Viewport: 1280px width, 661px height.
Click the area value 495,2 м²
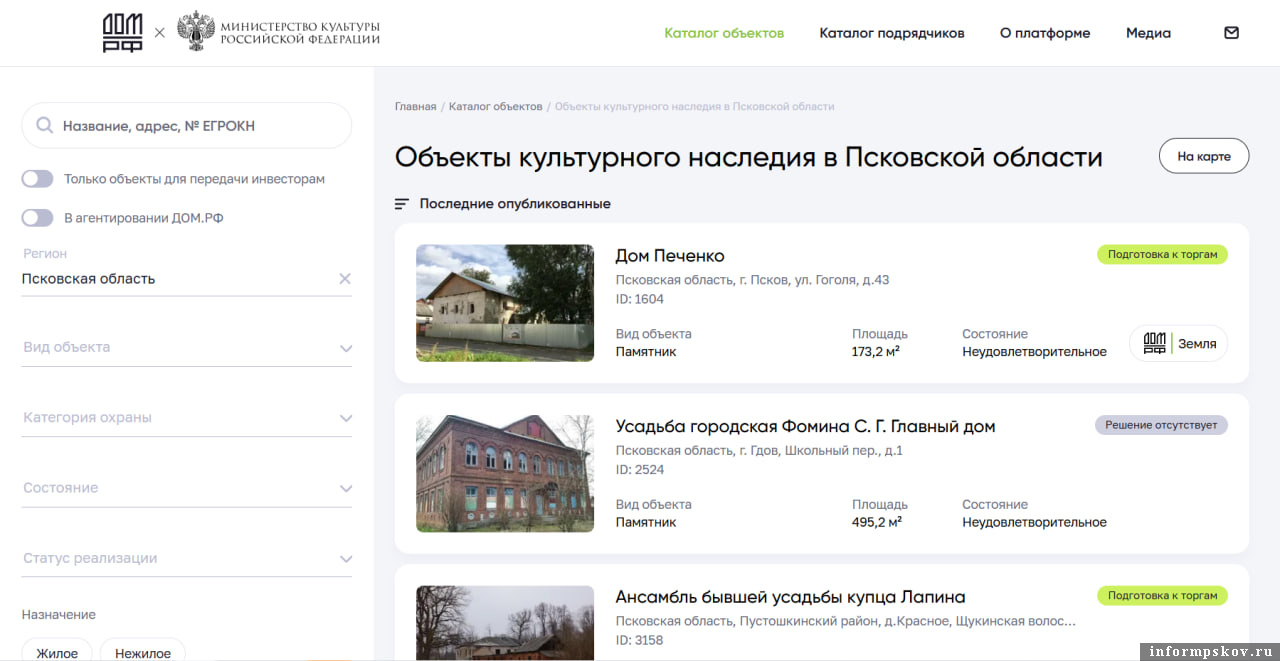877,522
